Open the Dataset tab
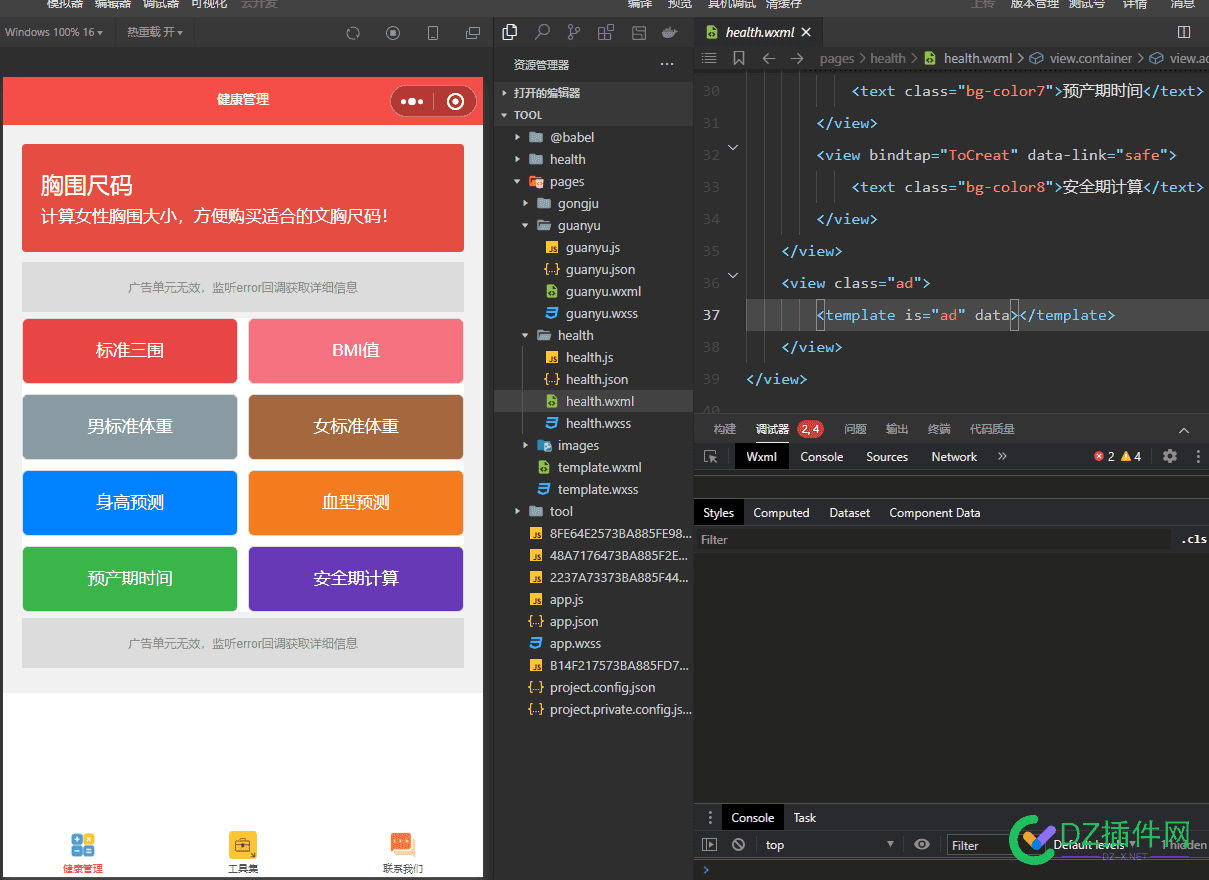Viewport: 1209px width, 880px height. 850,512
